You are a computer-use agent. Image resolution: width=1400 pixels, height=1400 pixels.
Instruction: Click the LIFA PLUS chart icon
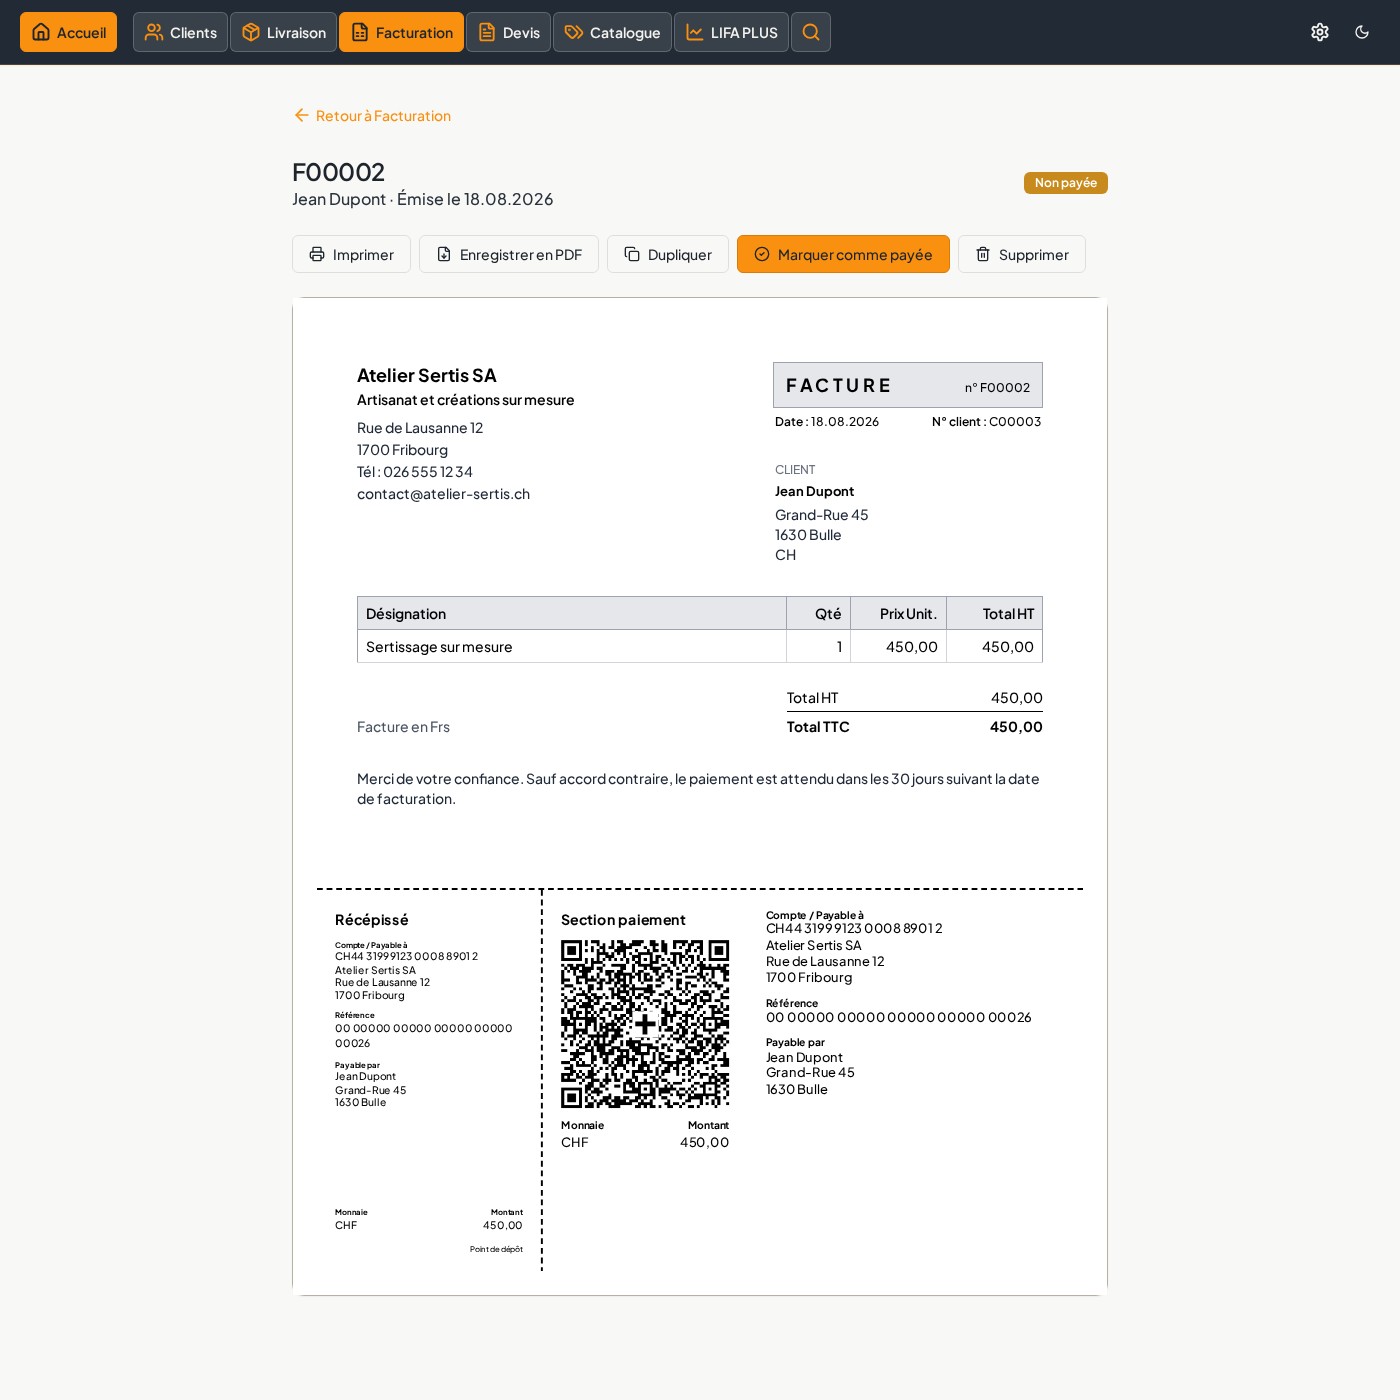[x=695, y=32]
